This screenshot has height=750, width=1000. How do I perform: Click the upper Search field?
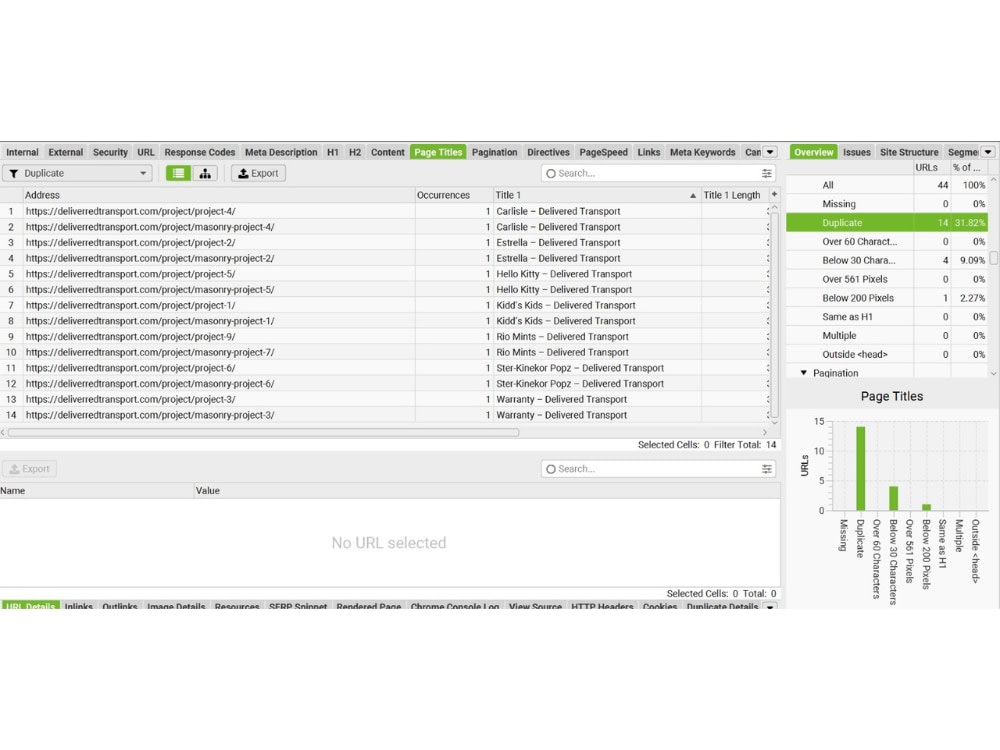[658, 173]
